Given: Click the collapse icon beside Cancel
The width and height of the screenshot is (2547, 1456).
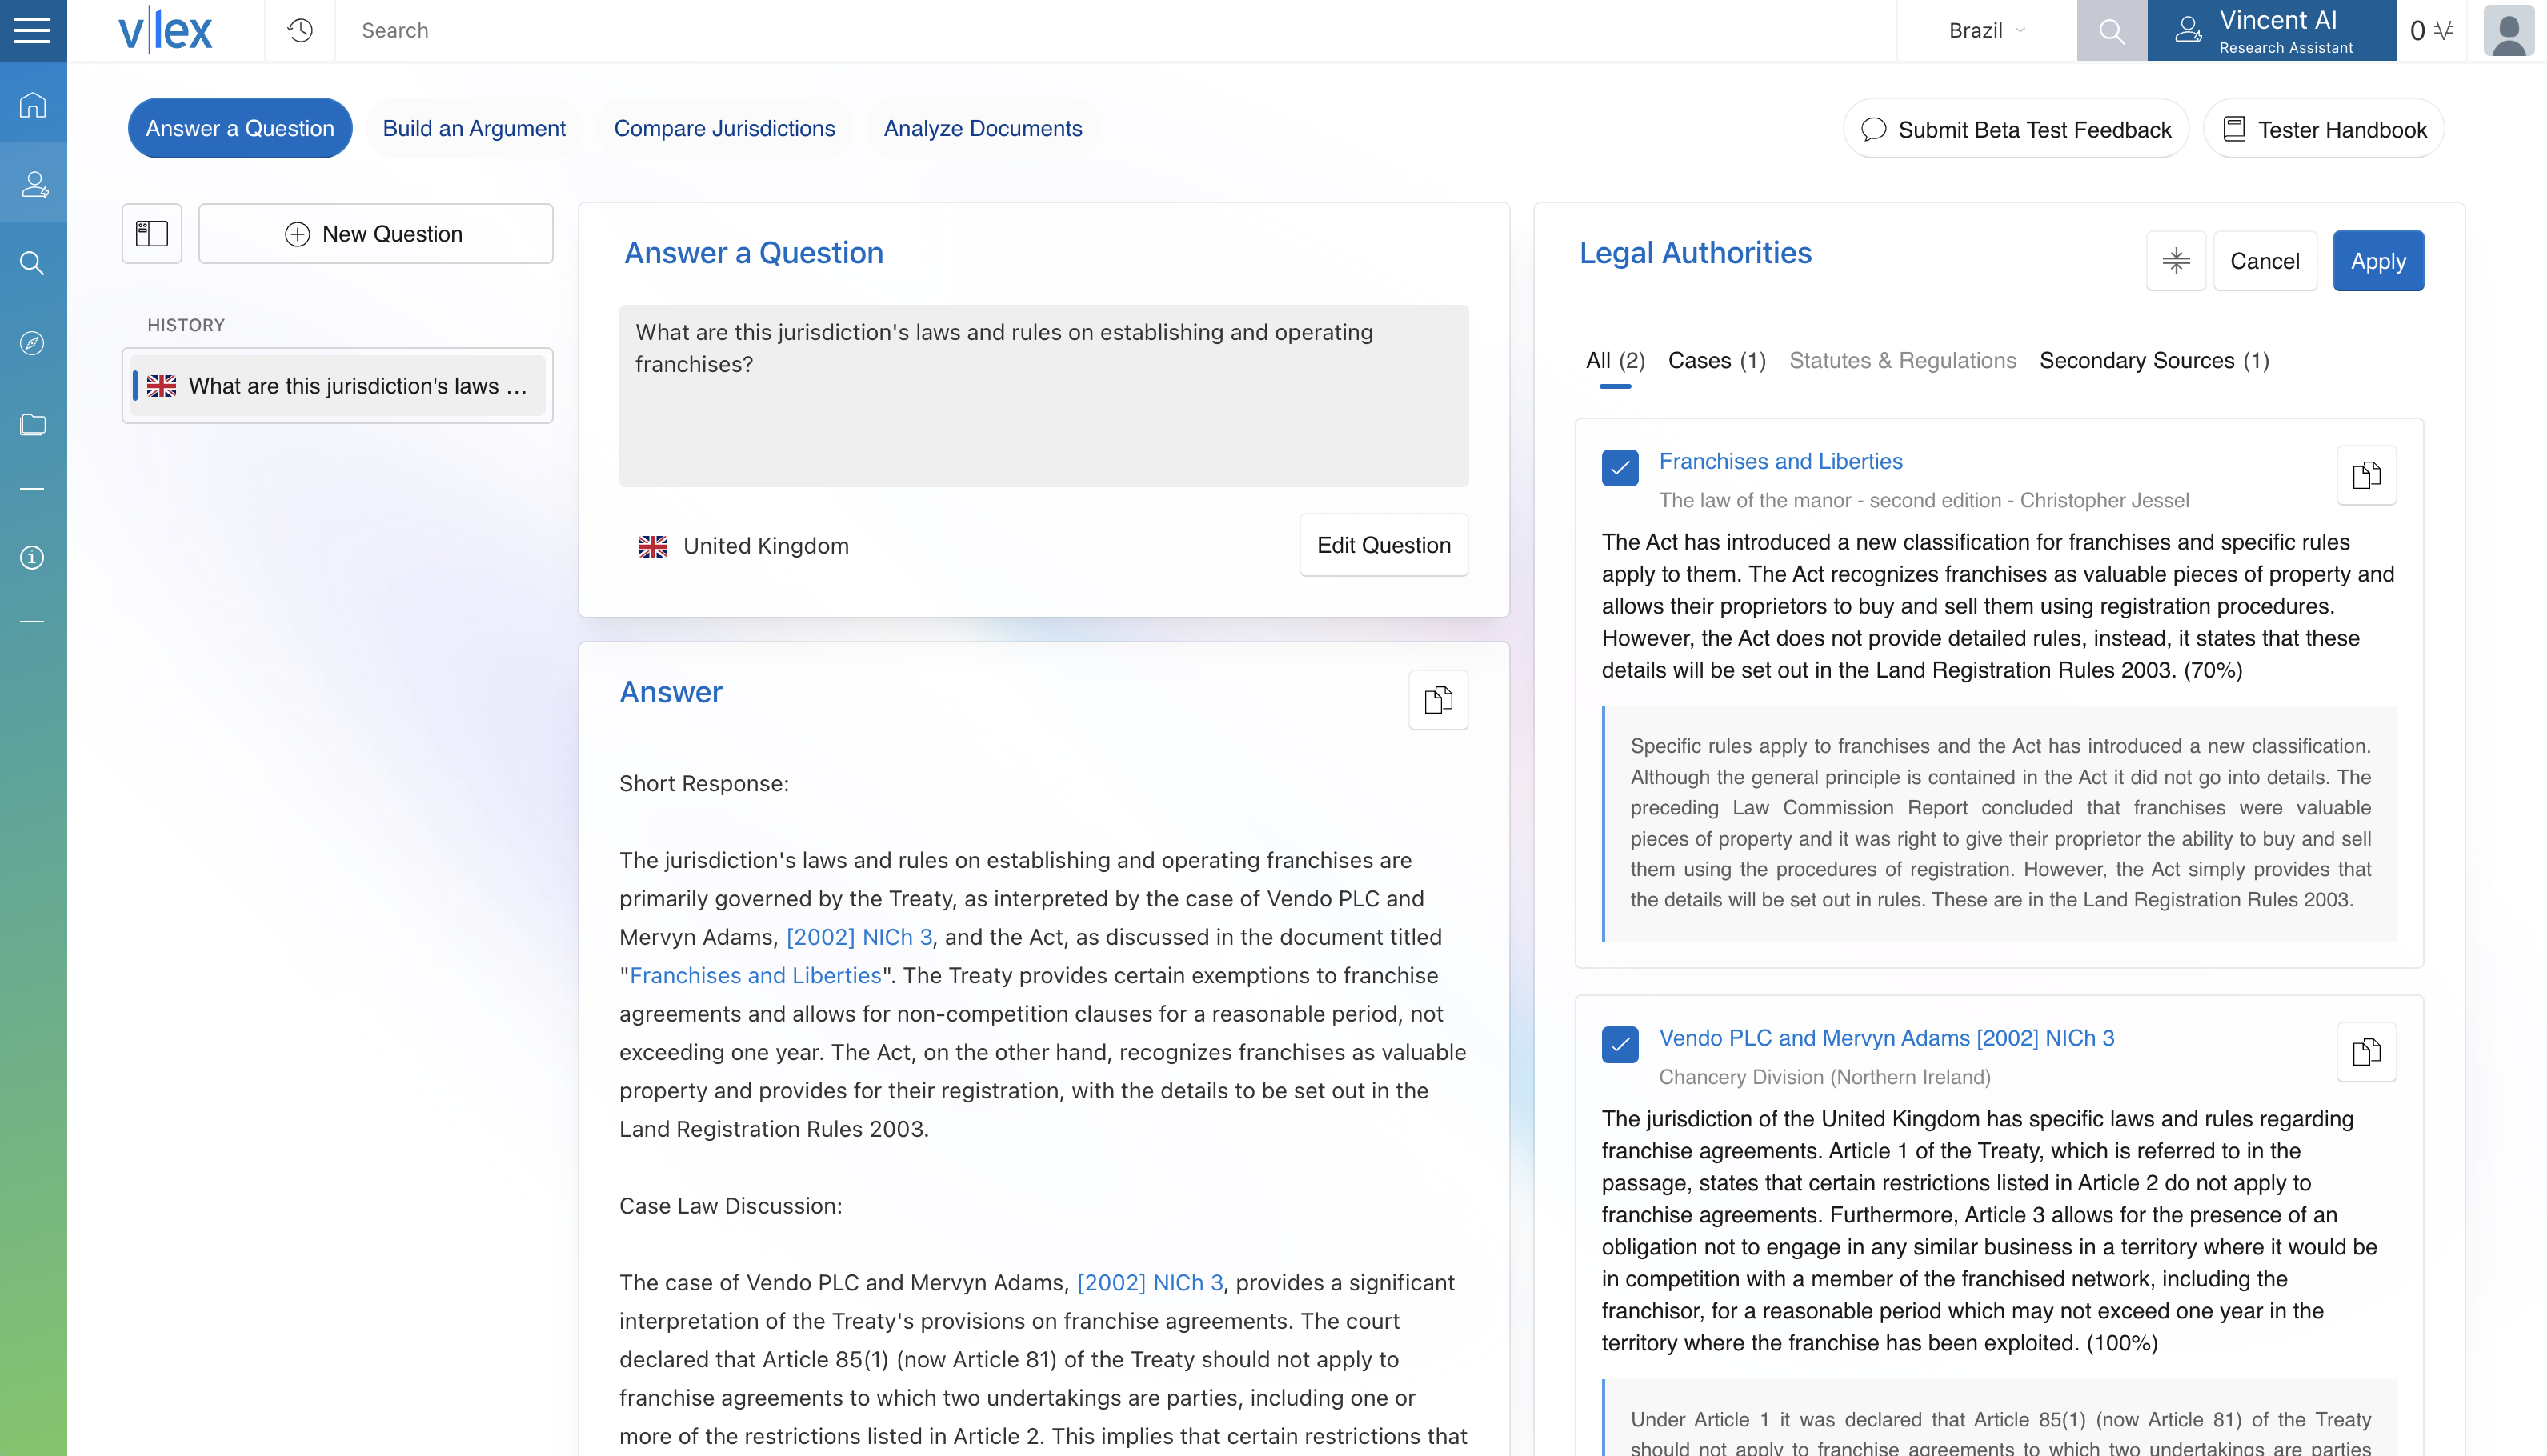Looking at the screenshot, I should [x=2175, y=261].
